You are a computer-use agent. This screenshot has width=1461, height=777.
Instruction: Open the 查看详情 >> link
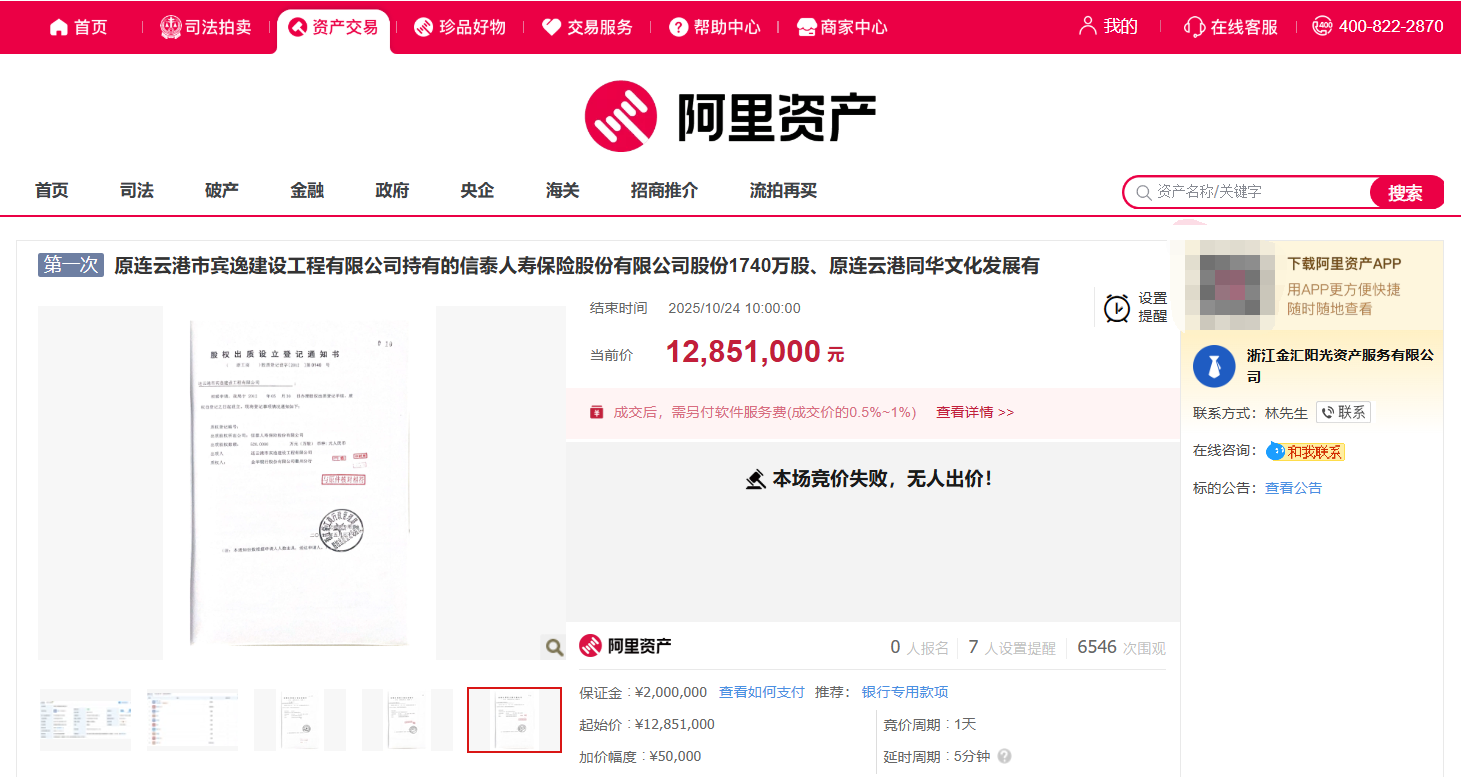[x=975, y=412]
